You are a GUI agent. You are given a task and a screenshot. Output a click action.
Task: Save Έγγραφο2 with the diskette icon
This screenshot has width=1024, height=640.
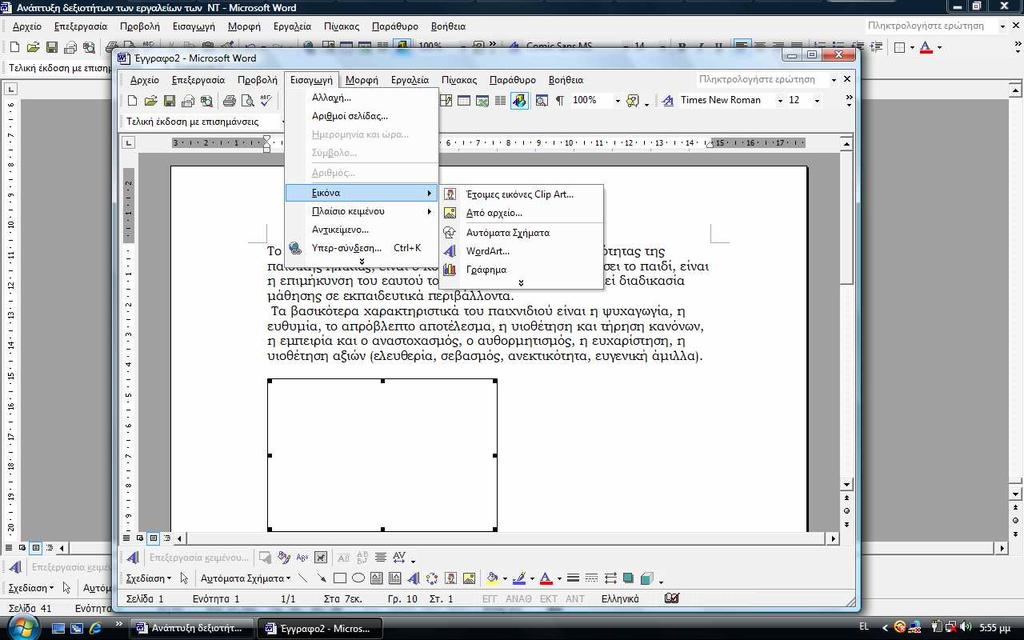pos(169,101)
